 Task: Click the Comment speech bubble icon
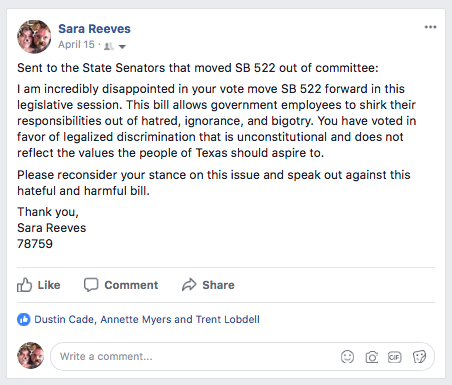coord(91,285)
